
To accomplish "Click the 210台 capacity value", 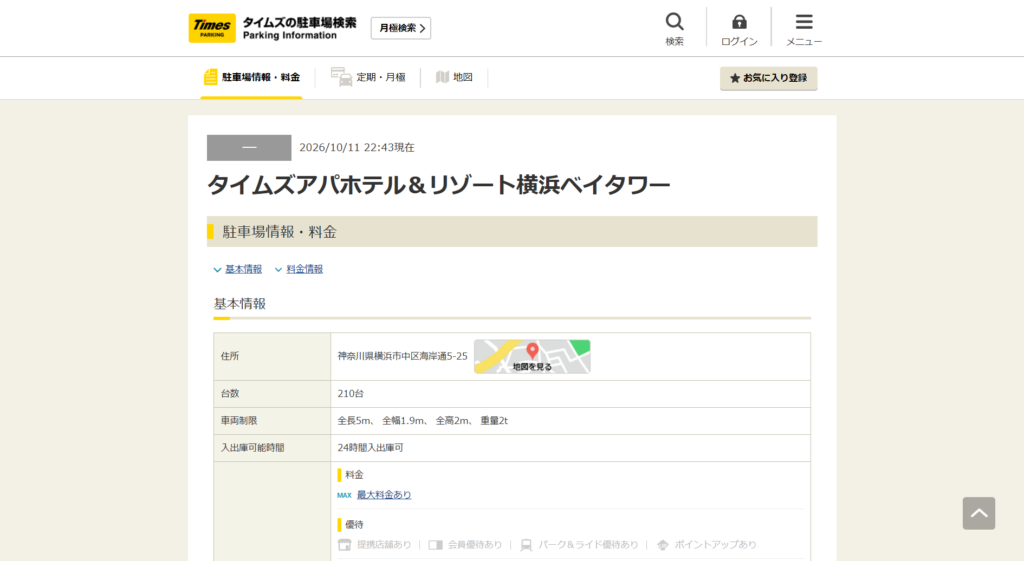I will pos(351,394).
